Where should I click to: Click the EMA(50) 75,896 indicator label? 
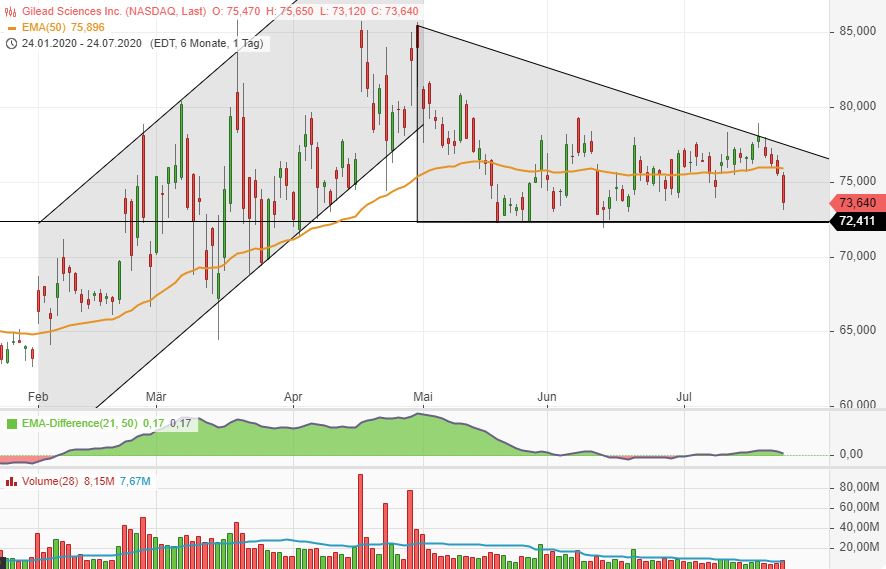coord(63,28)
